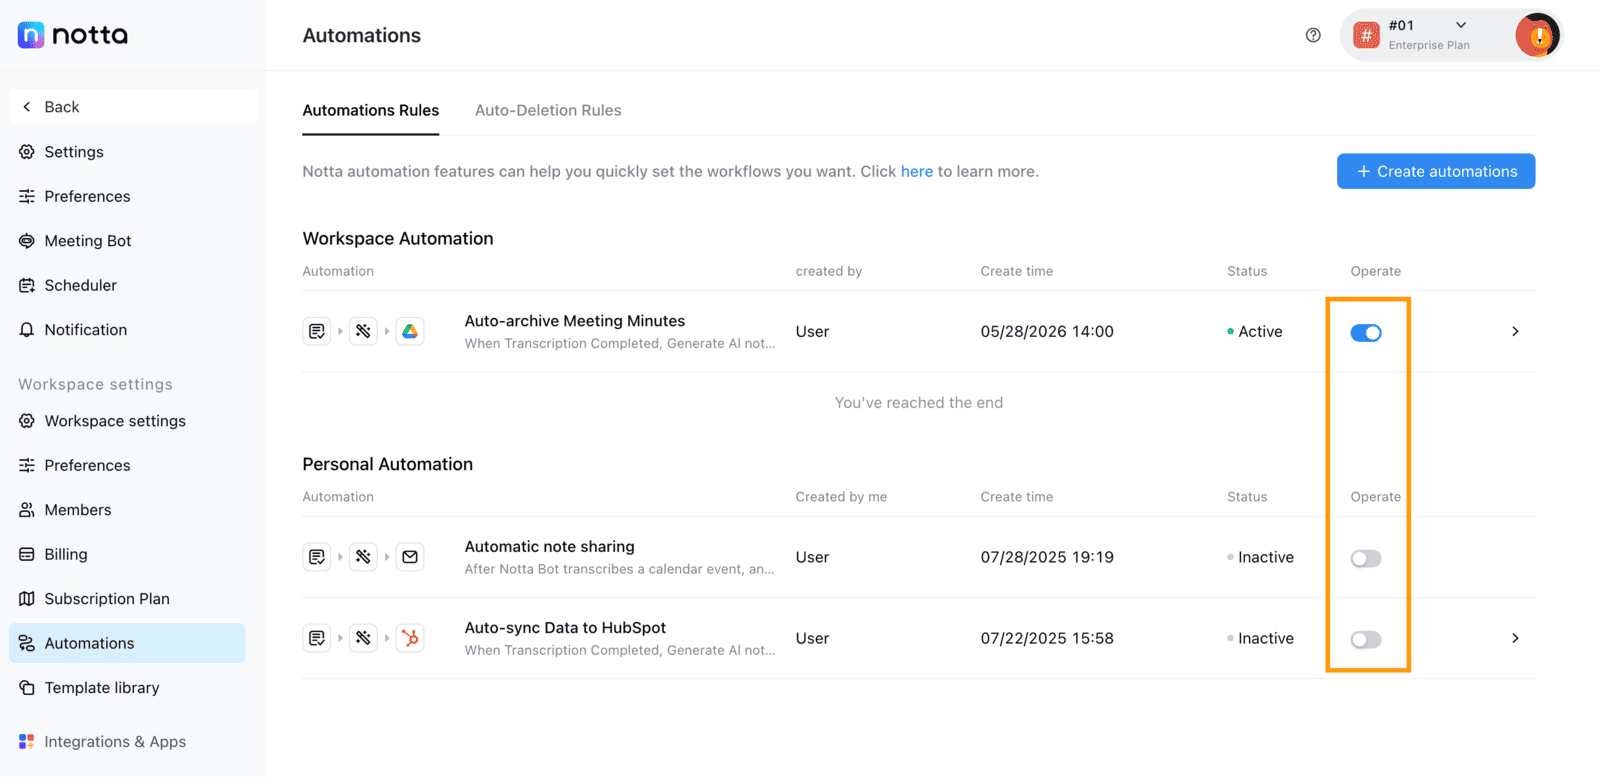Click the email envelope icon in note sharing row
The width and height of the screenshot is (1600, 777).
[x=410, y=557]
